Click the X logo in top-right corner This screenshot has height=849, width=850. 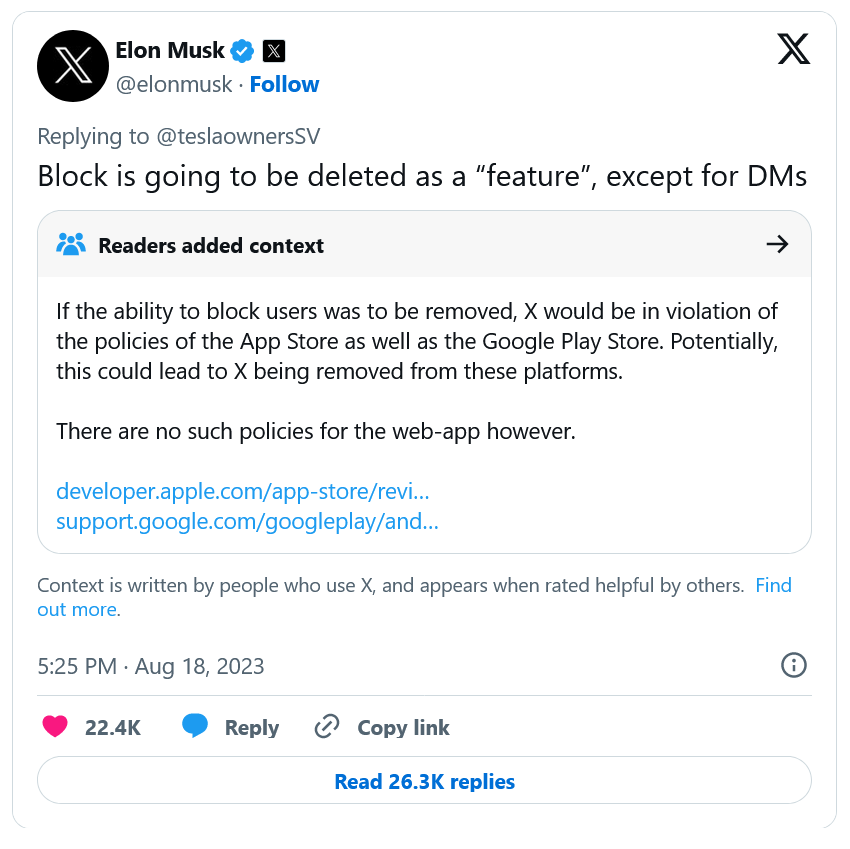[x=794, y=48]
